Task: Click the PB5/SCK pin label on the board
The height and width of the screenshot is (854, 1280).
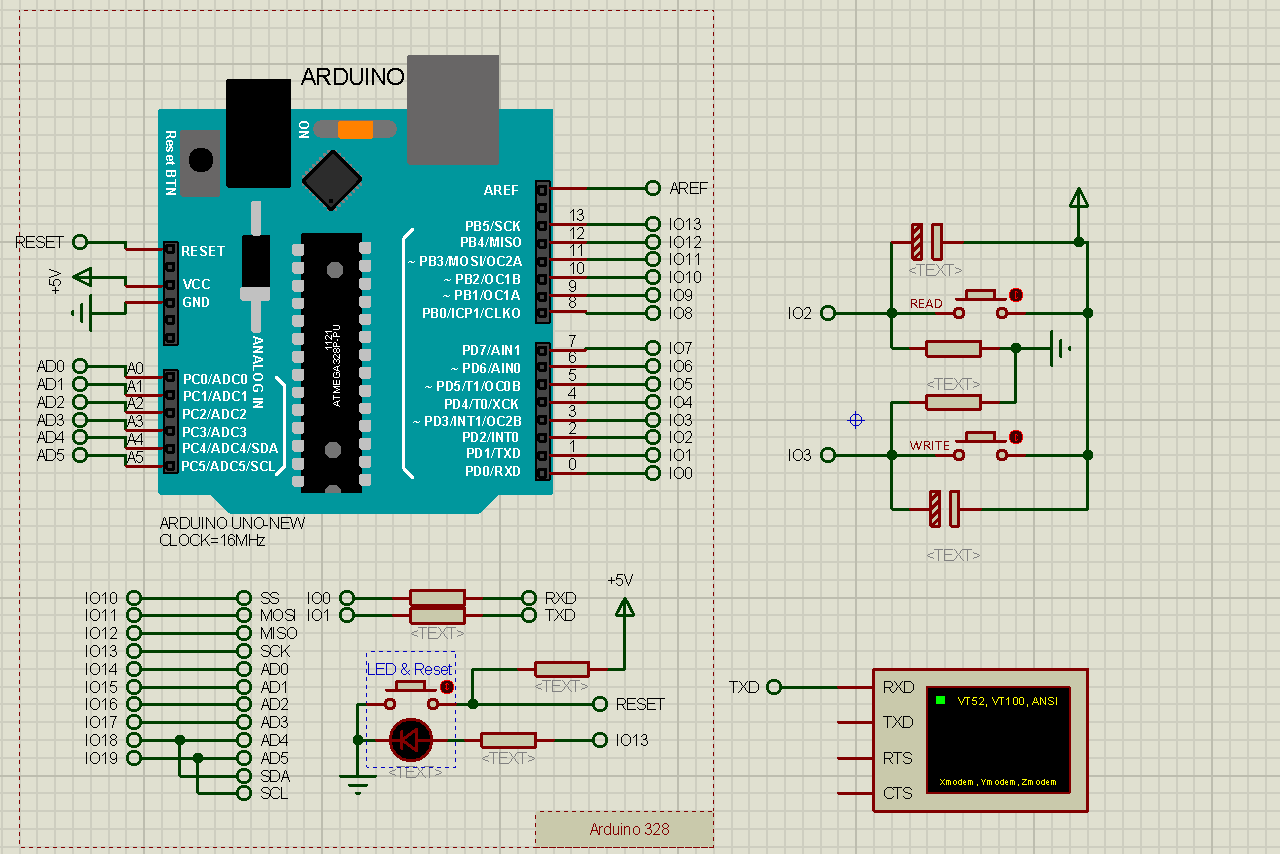Action: point(492,226)
